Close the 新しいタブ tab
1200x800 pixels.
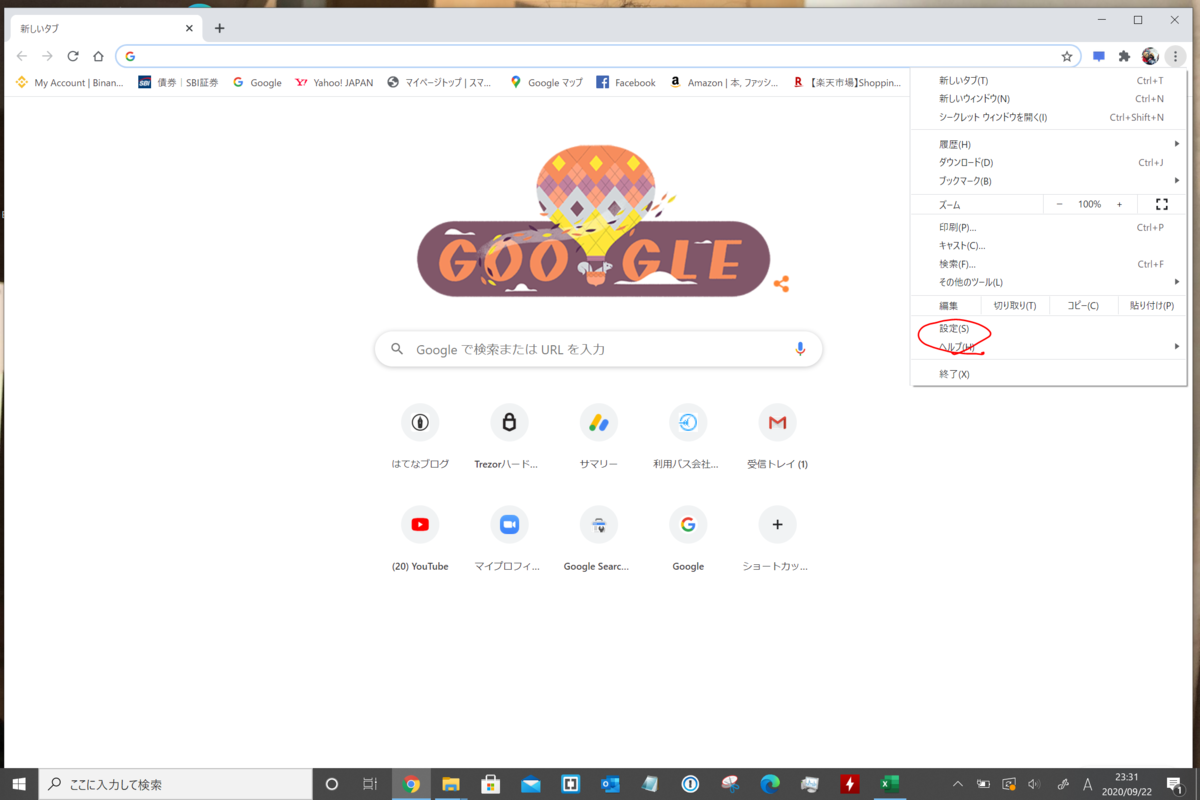click(189, 28)
